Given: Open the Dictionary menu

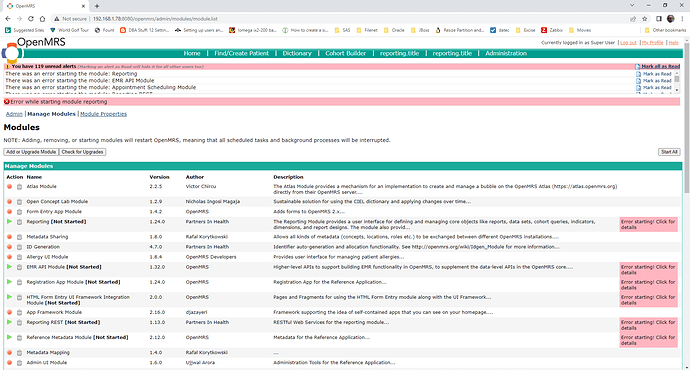Looking at the screenshot, I should (x=297, y=53).
